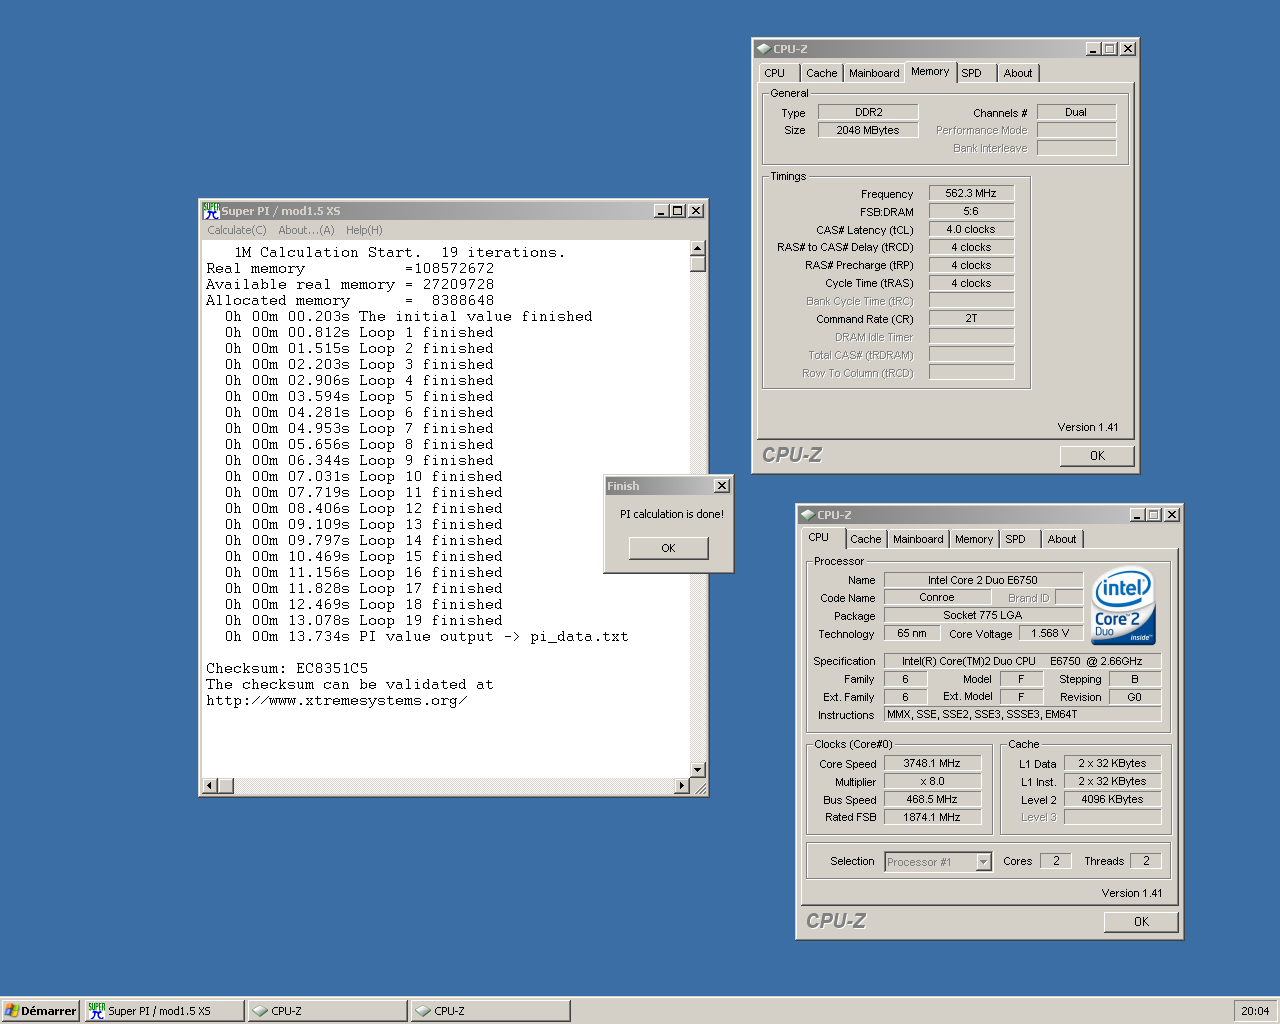Activate second CPU-Z taskbar button
The image size is (1280, 1024).
click(491, 1011)
